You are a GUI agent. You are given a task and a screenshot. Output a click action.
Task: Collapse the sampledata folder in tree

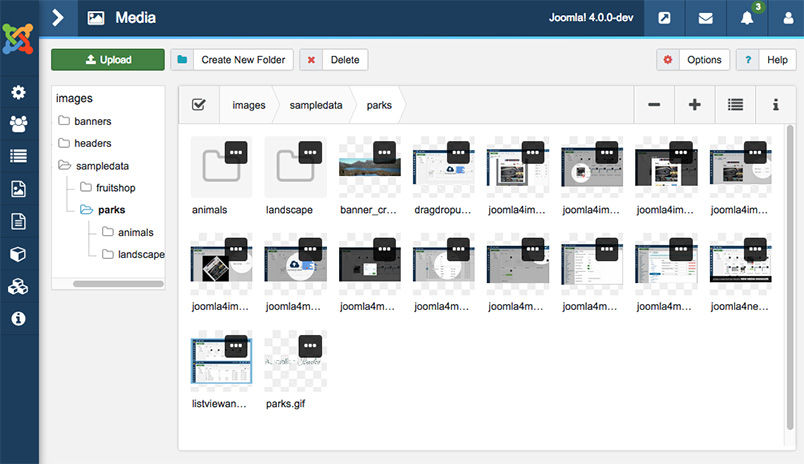[x=65, y=165]
